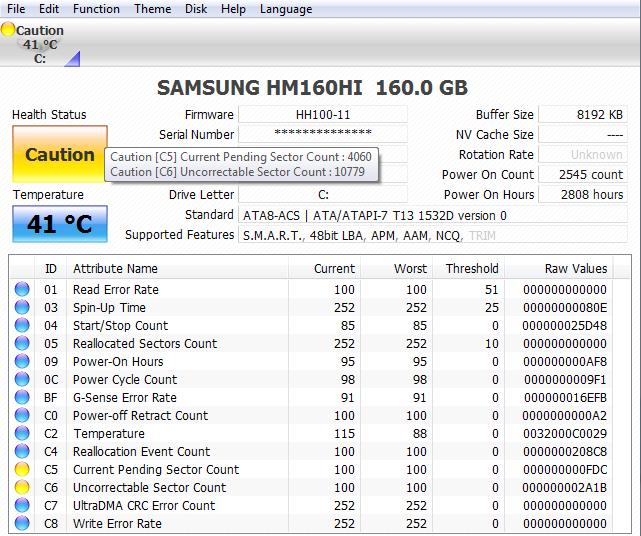Click the yellow icon for Uncorrectable Sector Count
Image resolution: width=641 pixels, height=536 pixels.
[x=22, y=487]
